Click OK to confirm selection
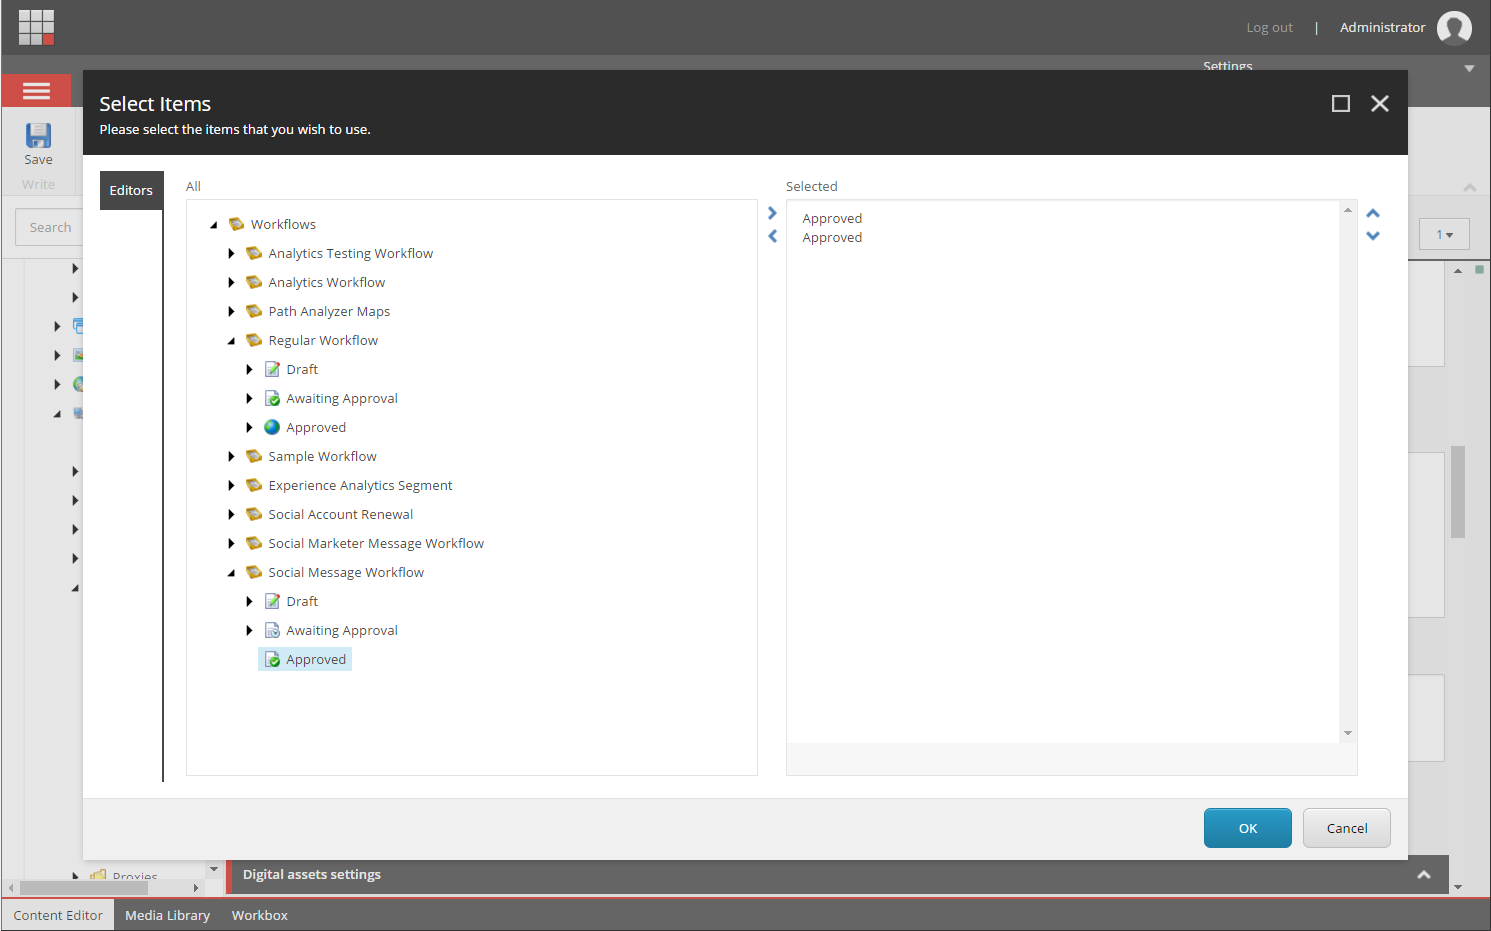 [1247, 828]
